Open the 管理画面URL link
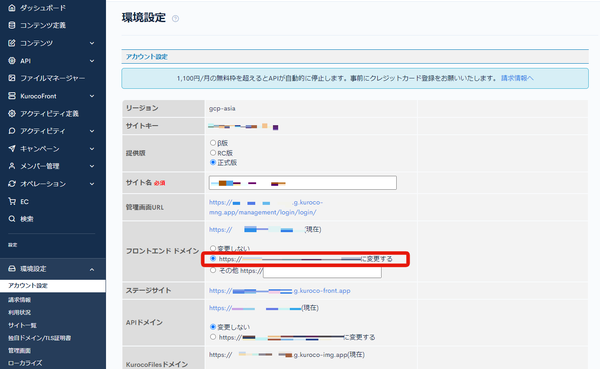Screen dimensions: 600x369 266,207
